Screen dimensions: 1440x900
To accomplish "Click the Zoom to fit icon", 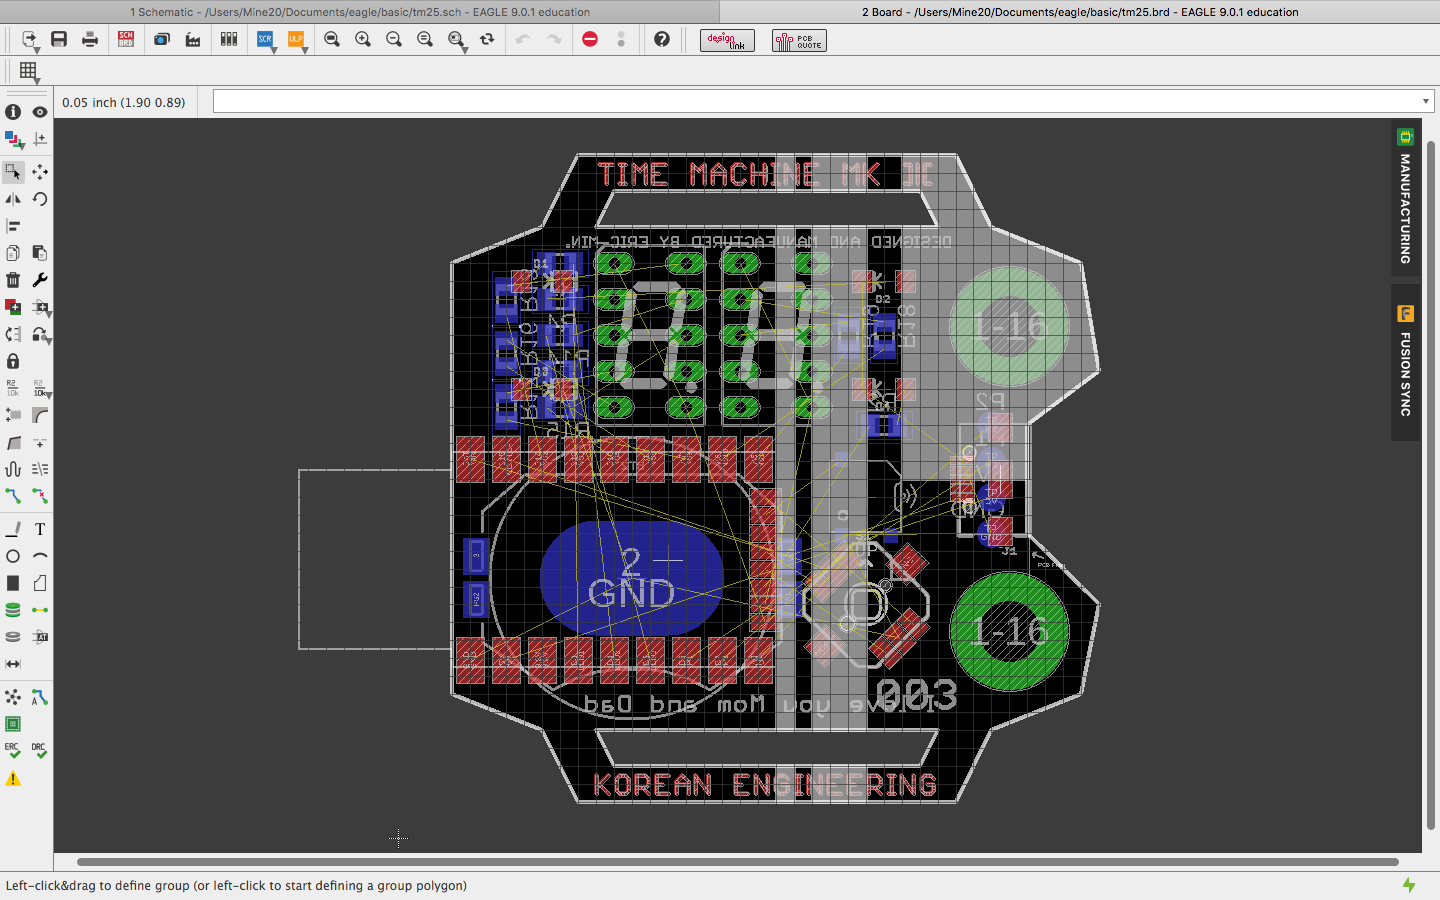I will [332, 39].
